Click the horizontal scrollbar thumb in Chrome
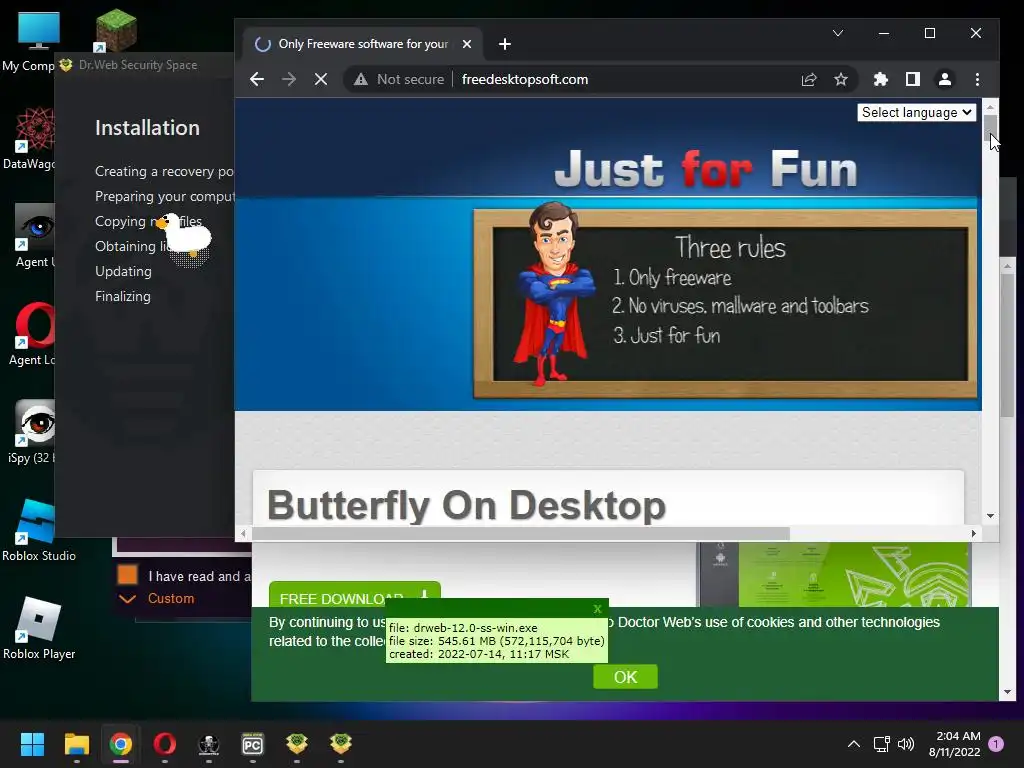The image size is (1024, 768). 520,534
